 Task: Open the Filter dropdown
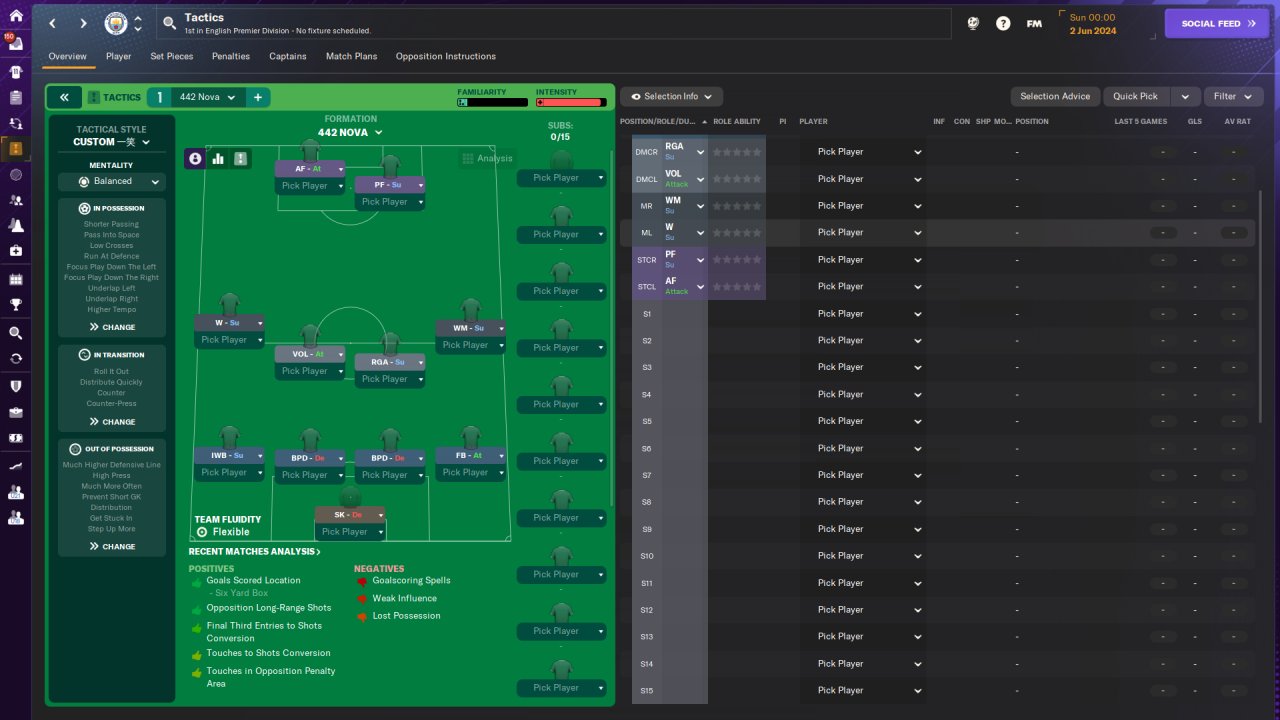click(x=1233, y=96)
